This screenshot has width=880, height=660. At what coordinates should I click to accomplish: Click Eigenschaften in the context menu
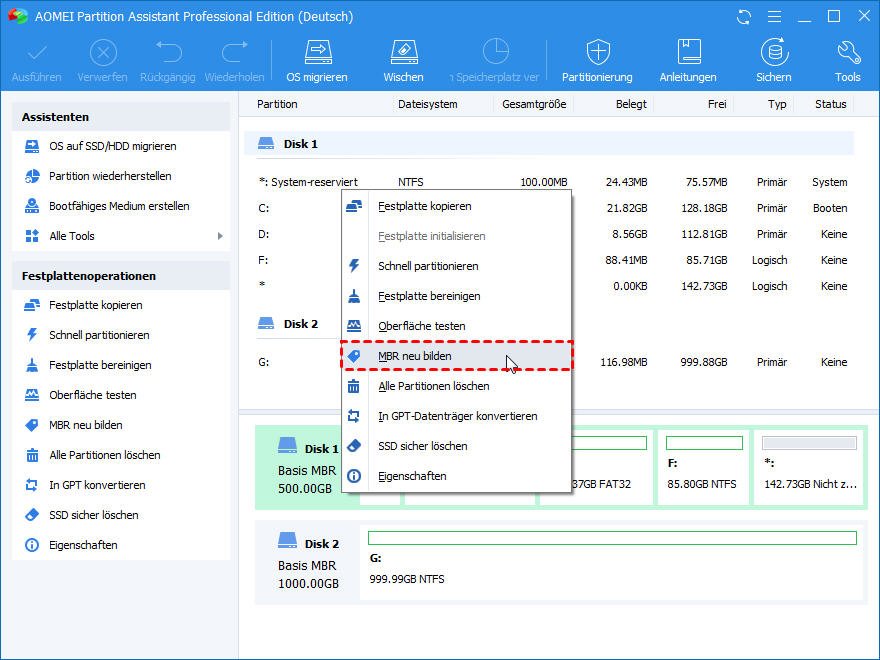[412, 476]
